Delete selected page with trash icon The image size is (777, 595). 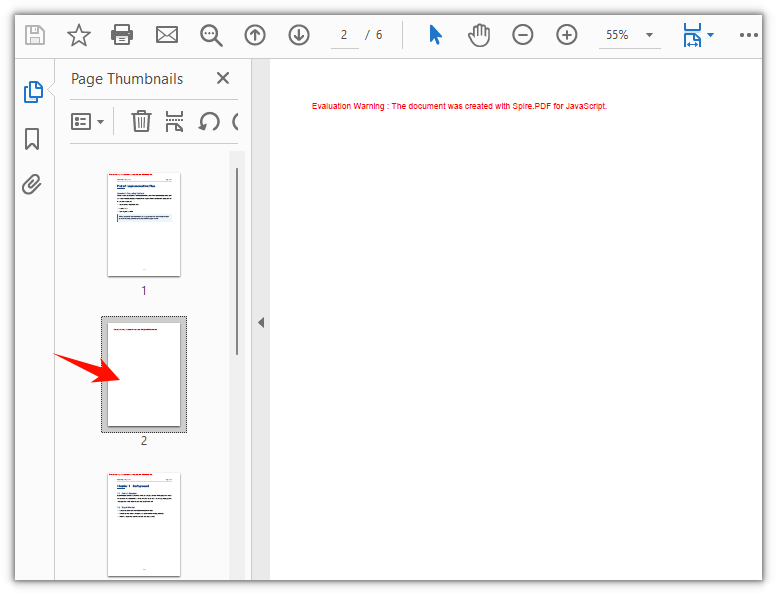click(141, 121)
